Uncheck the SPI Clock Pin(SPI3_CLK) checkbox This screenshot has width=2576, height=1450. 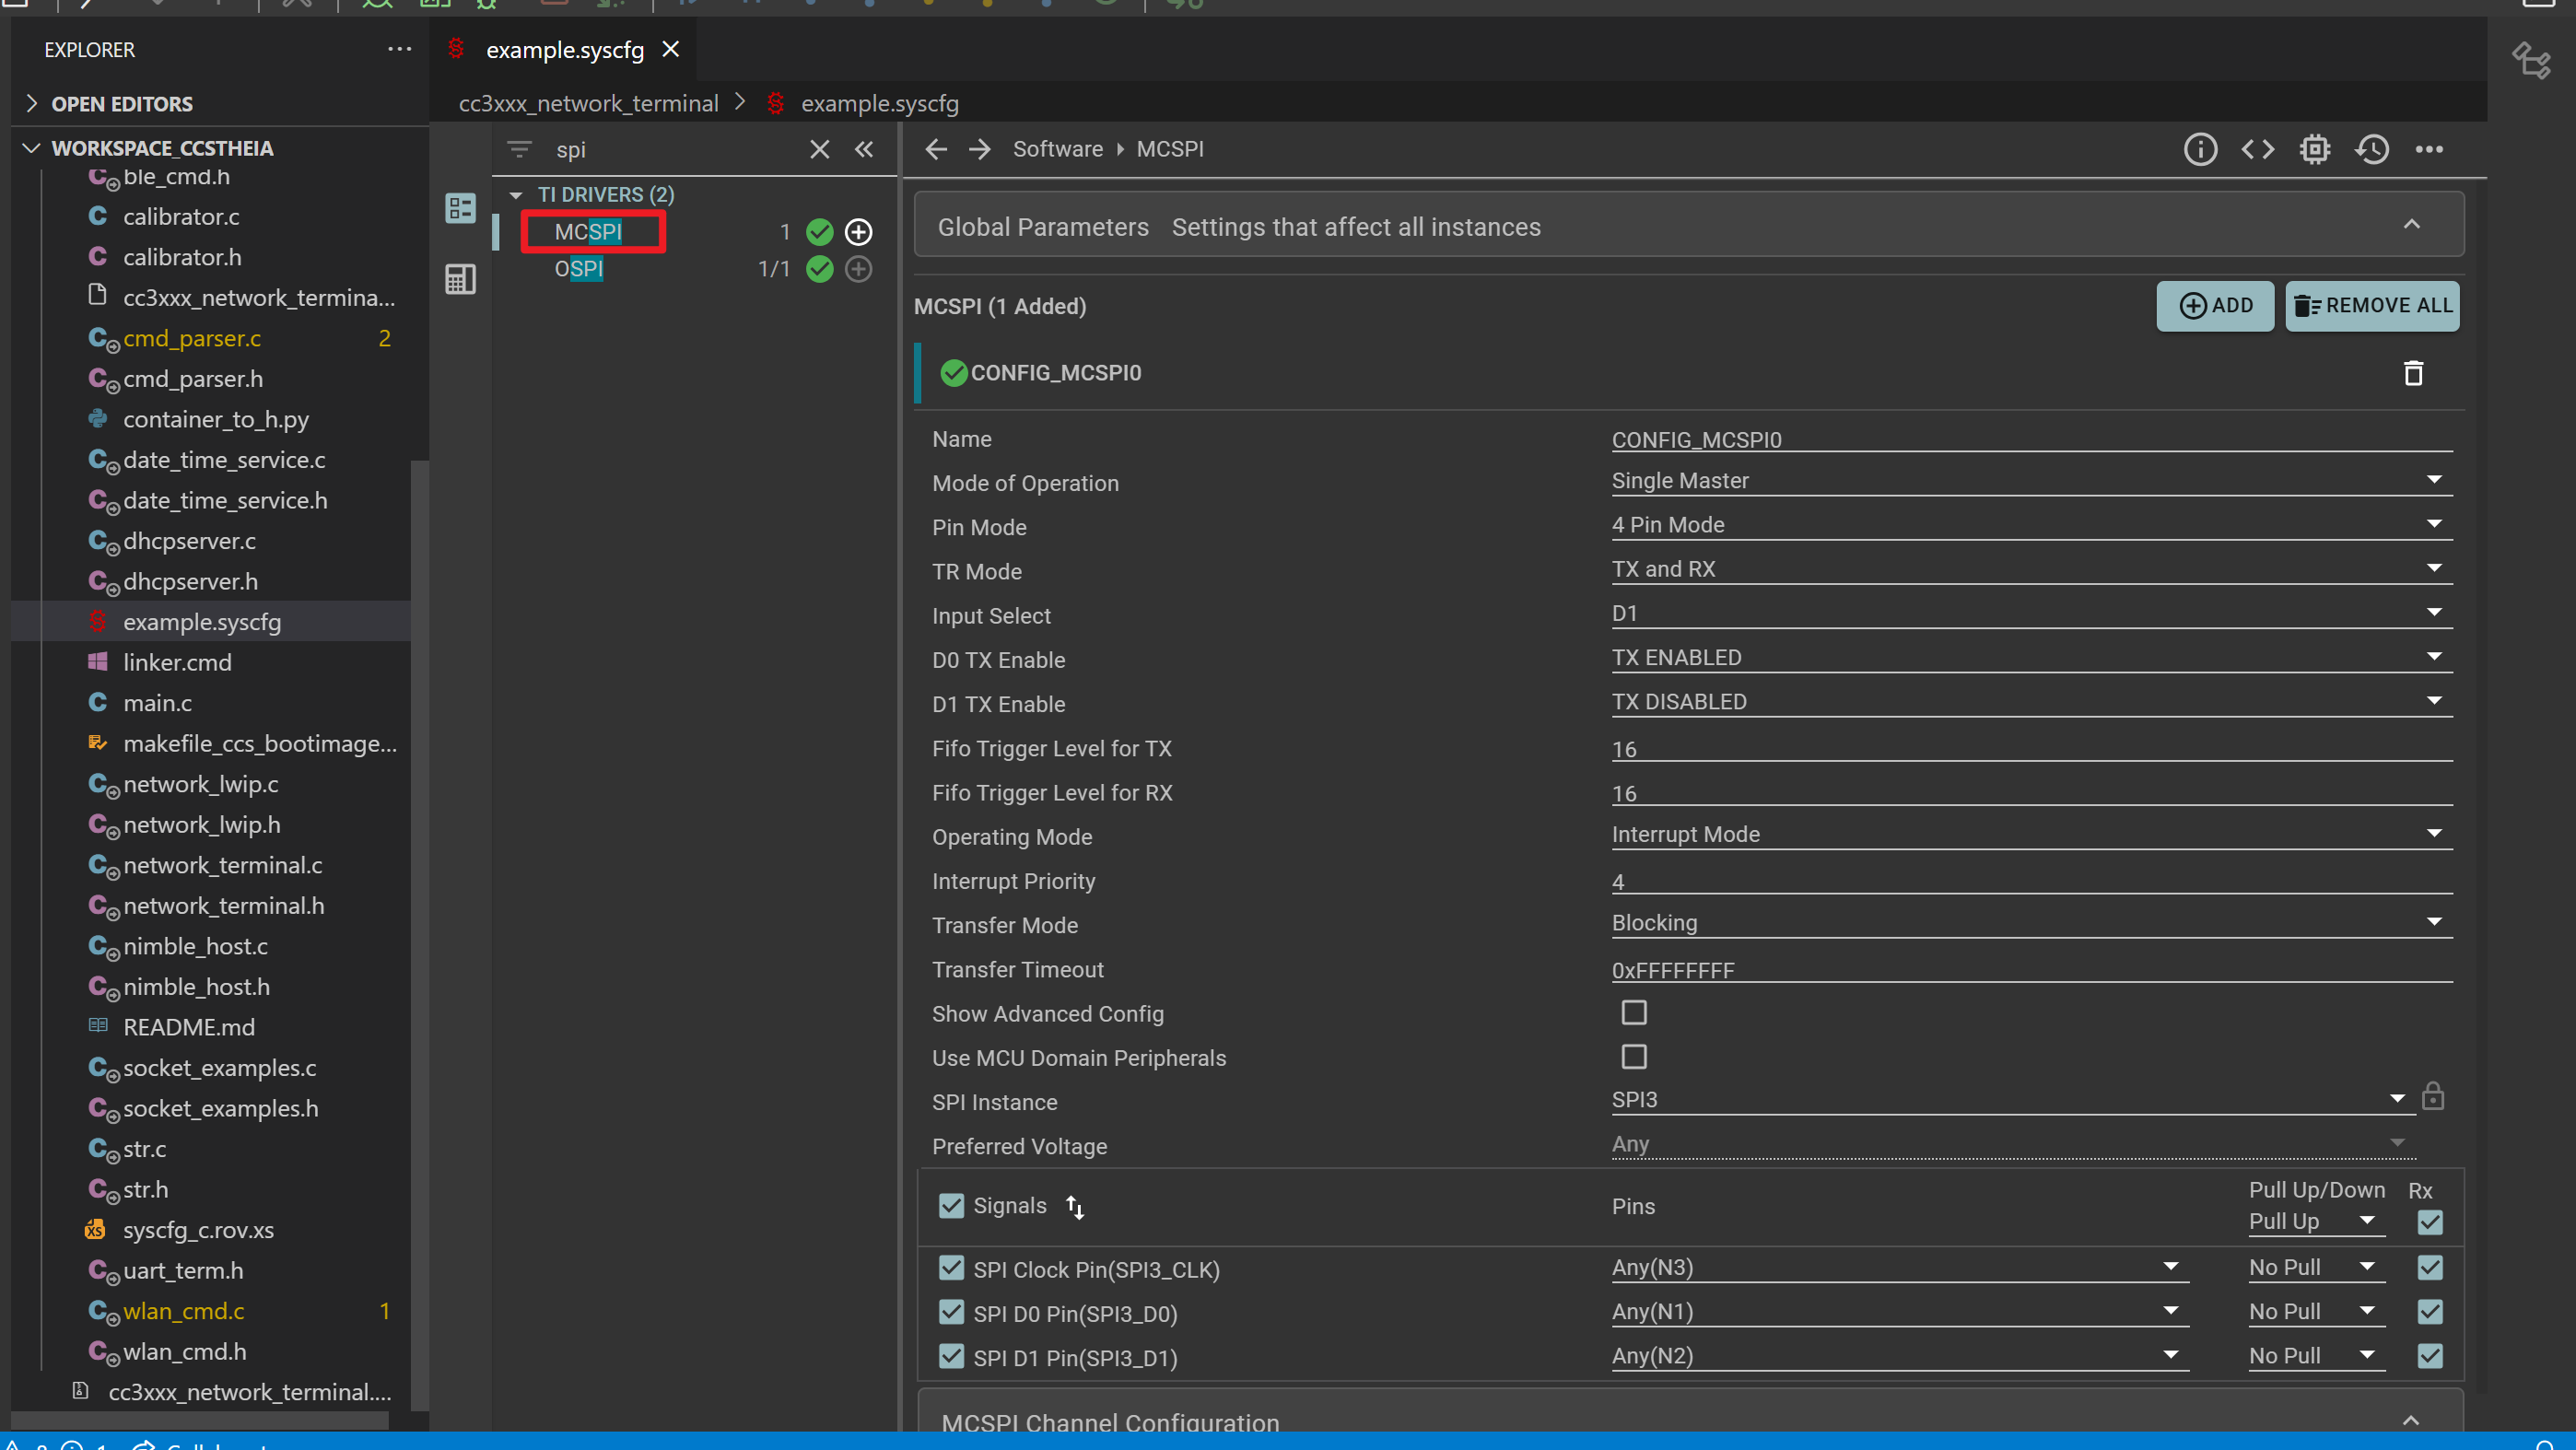tap(951, 1269)
